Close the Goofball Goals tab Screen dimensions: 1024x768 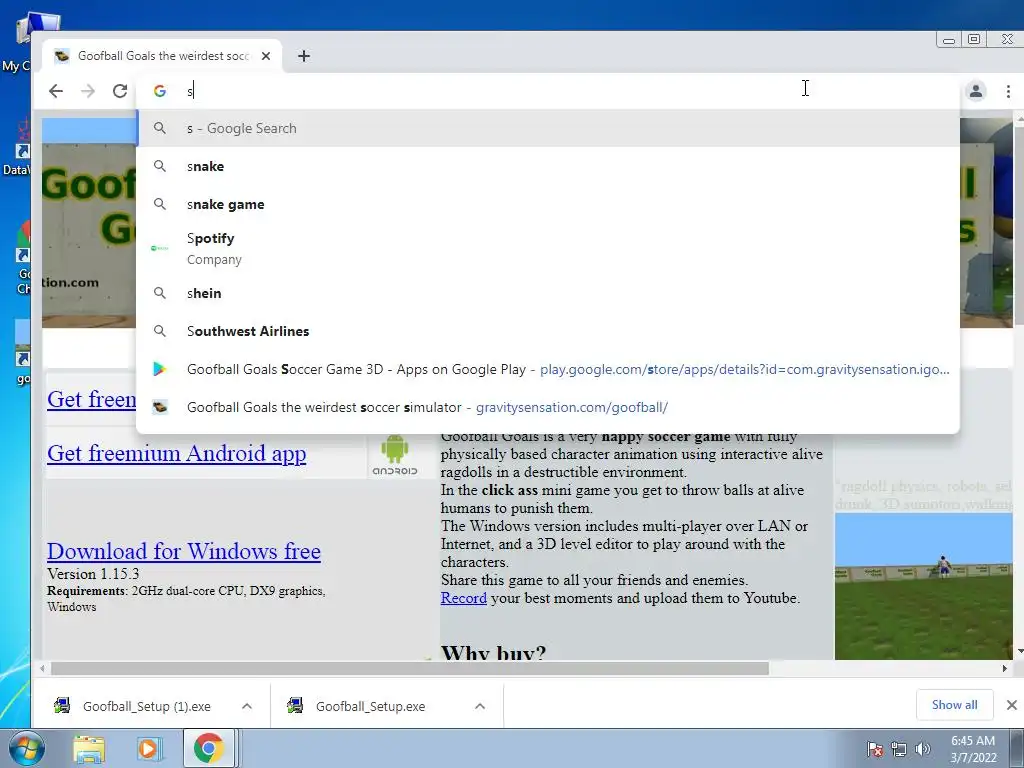click(266, 56)
